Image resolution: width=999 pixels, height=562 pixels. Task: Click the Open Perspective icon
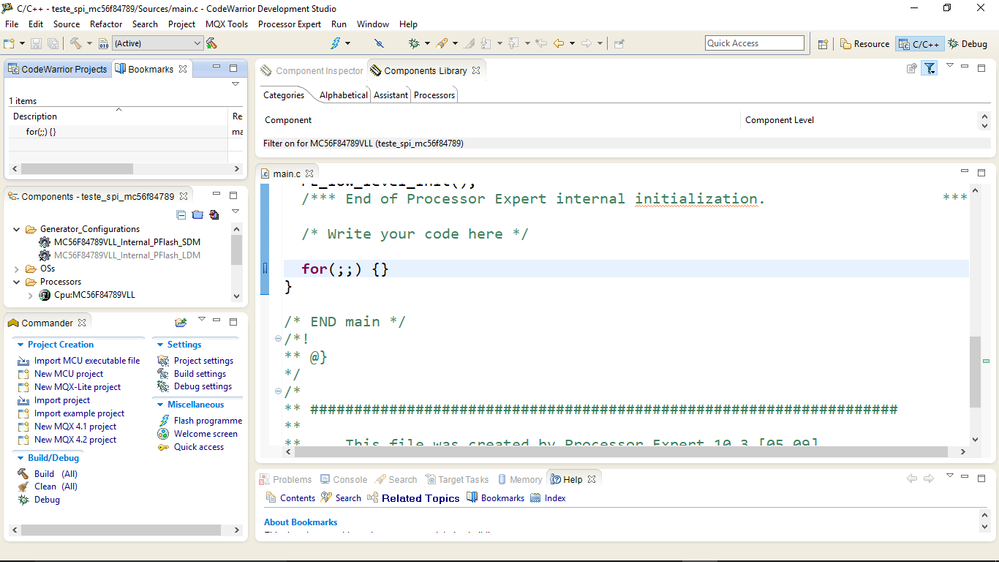tap(823, 44)
